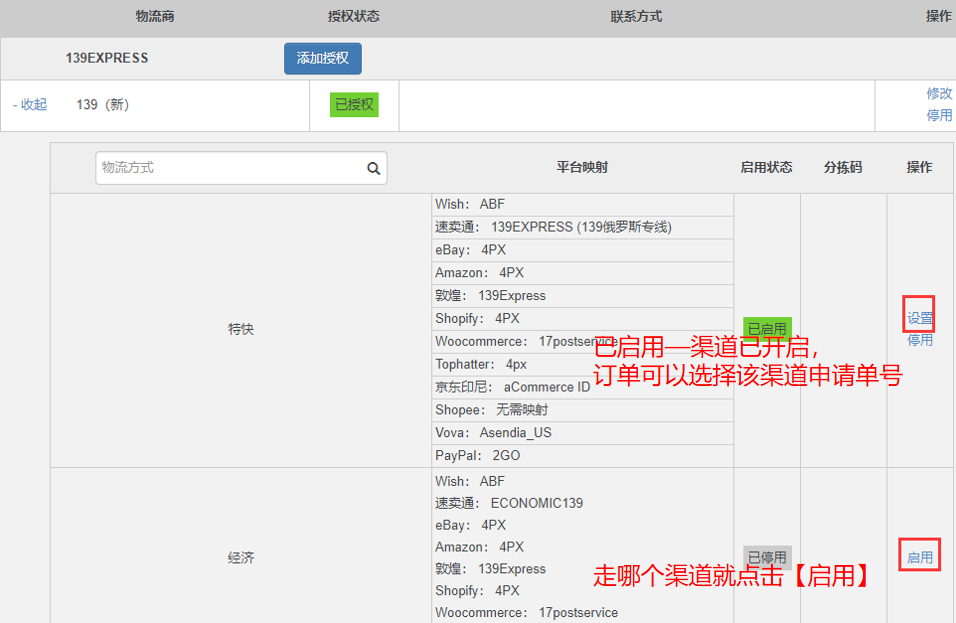Screen dimensions: 956x623
Task: Click the Wish: ABF row under 特快
Action: coord(582,204)
